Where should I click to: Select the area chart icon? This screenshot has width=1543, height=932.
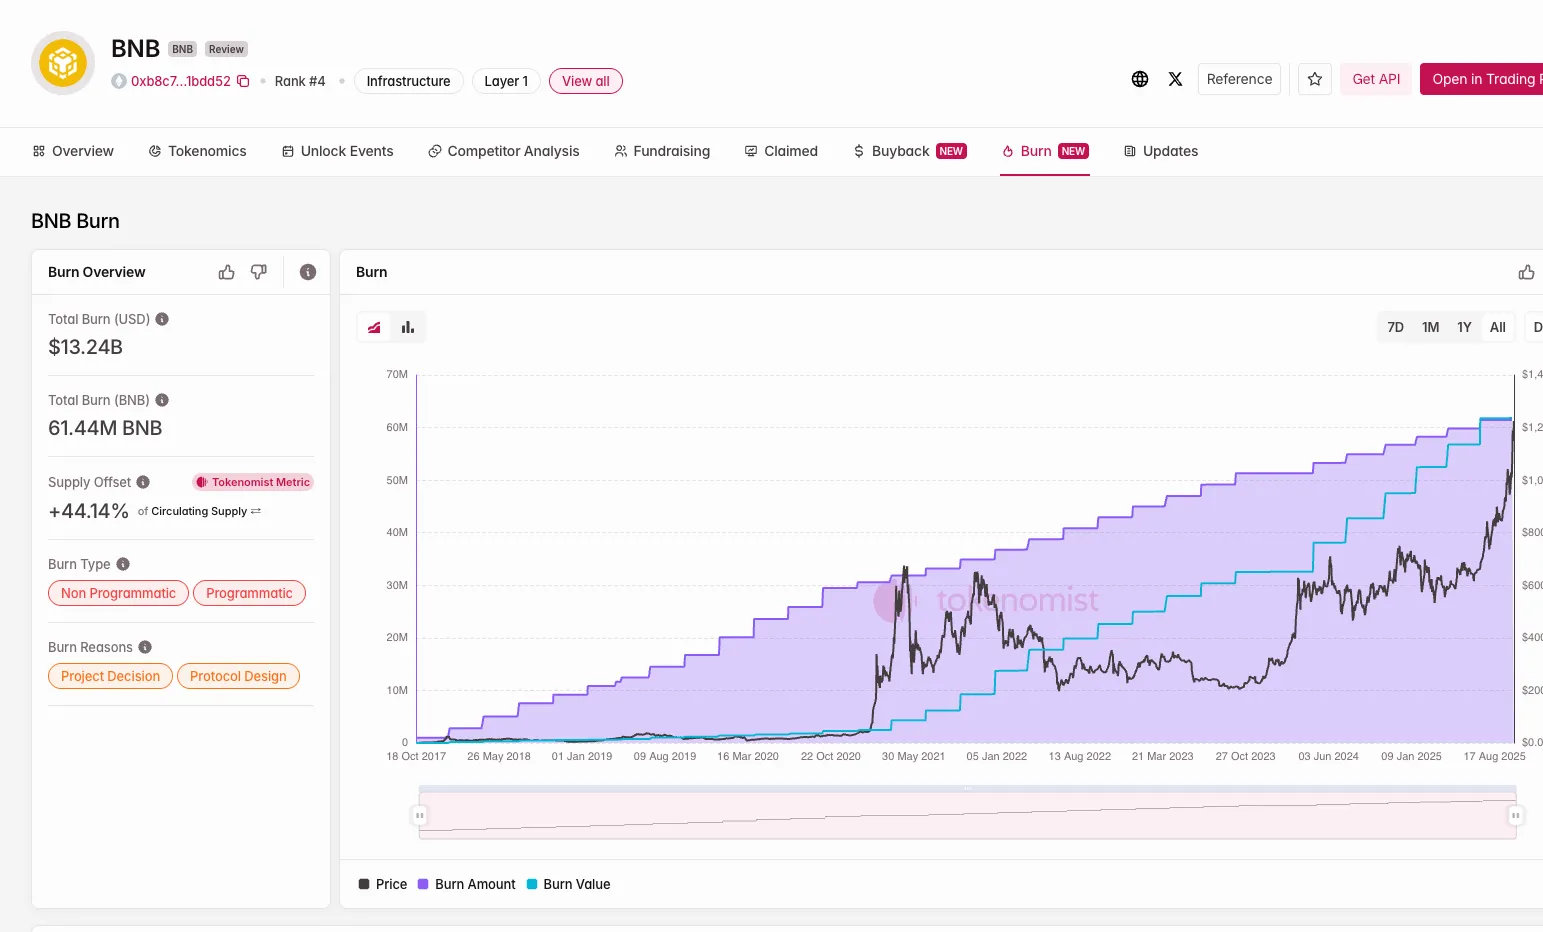coord(374,326)
